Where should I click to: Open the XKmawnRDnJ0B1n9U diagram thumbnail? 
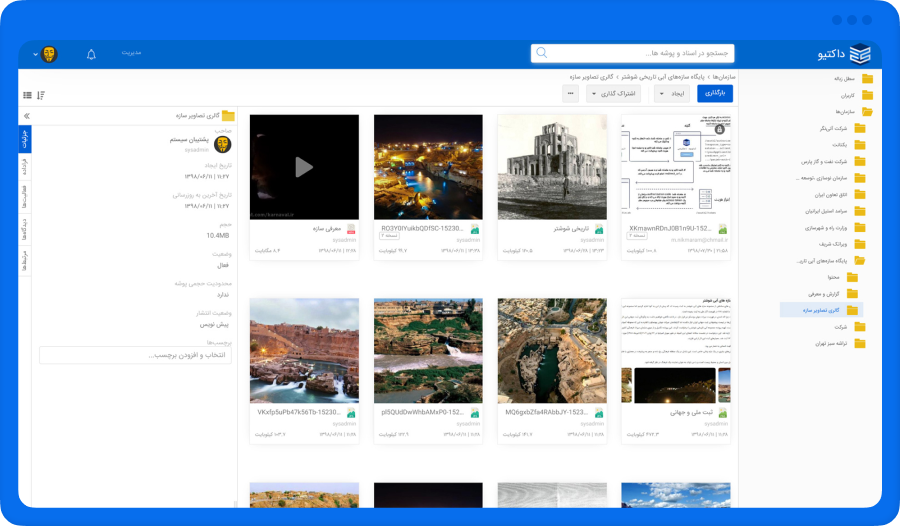click(676, 167)
